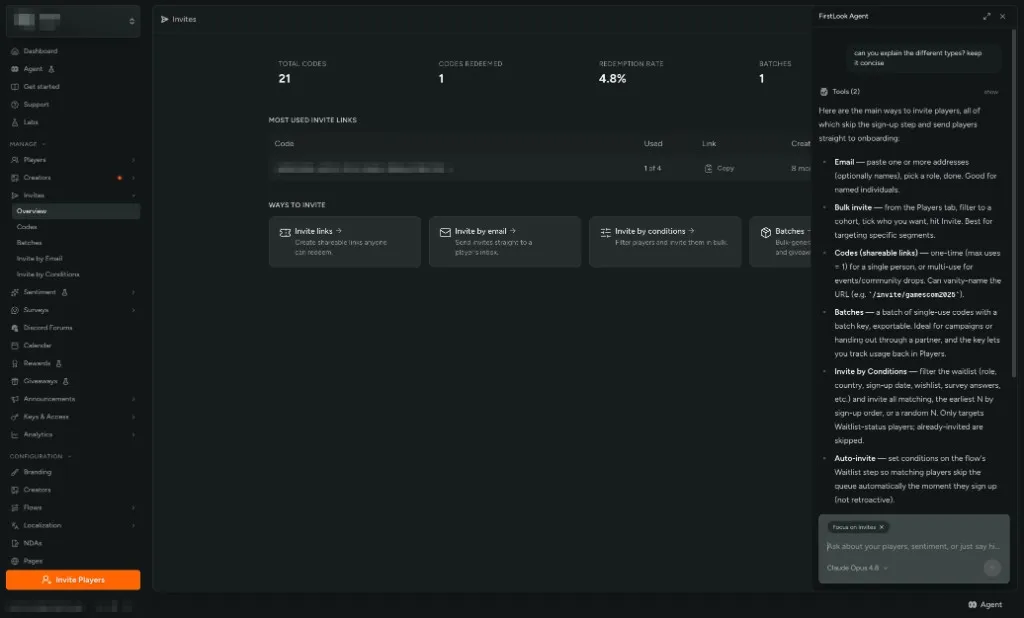Open the Invite by email card
The width and height of the screenshot is (1024, 618).
[x=505, y=242]
